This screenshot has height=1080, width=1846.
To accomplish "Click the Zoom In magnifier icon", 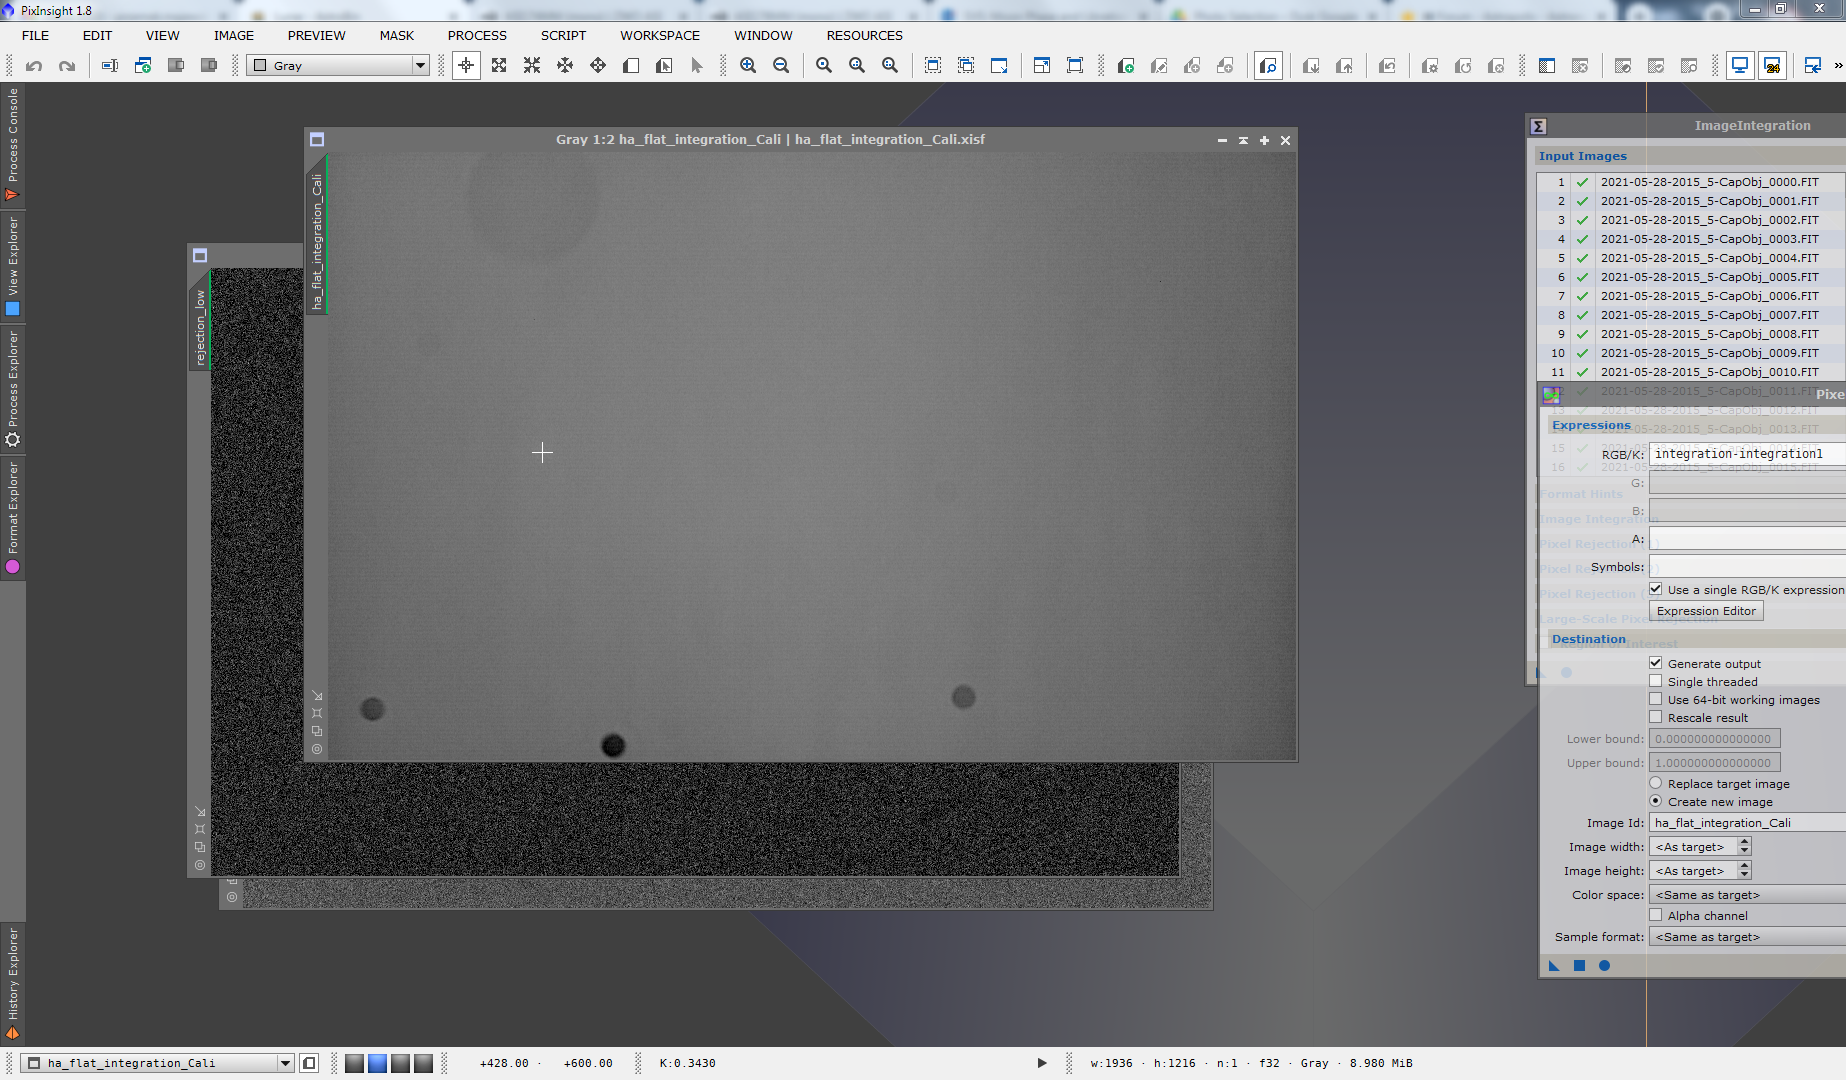I will [748, 66].
